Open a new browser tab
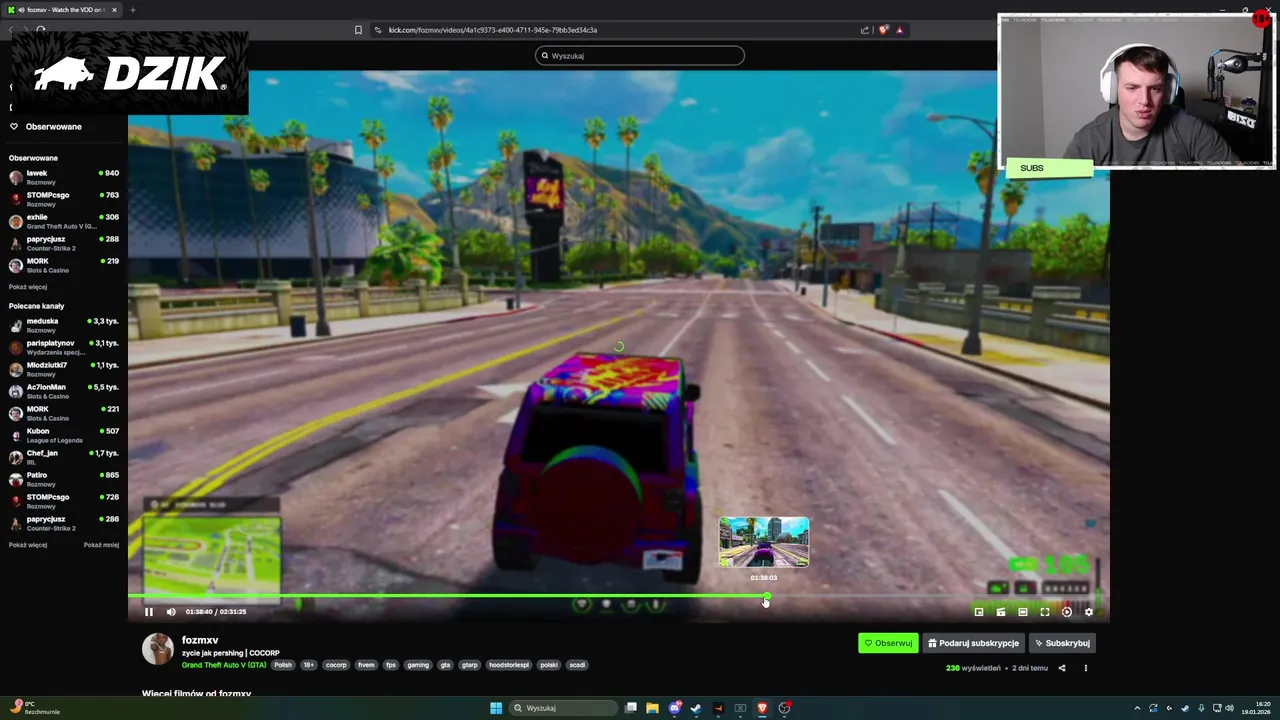Viewport: 1280px width, 720px height. (132, 10)
